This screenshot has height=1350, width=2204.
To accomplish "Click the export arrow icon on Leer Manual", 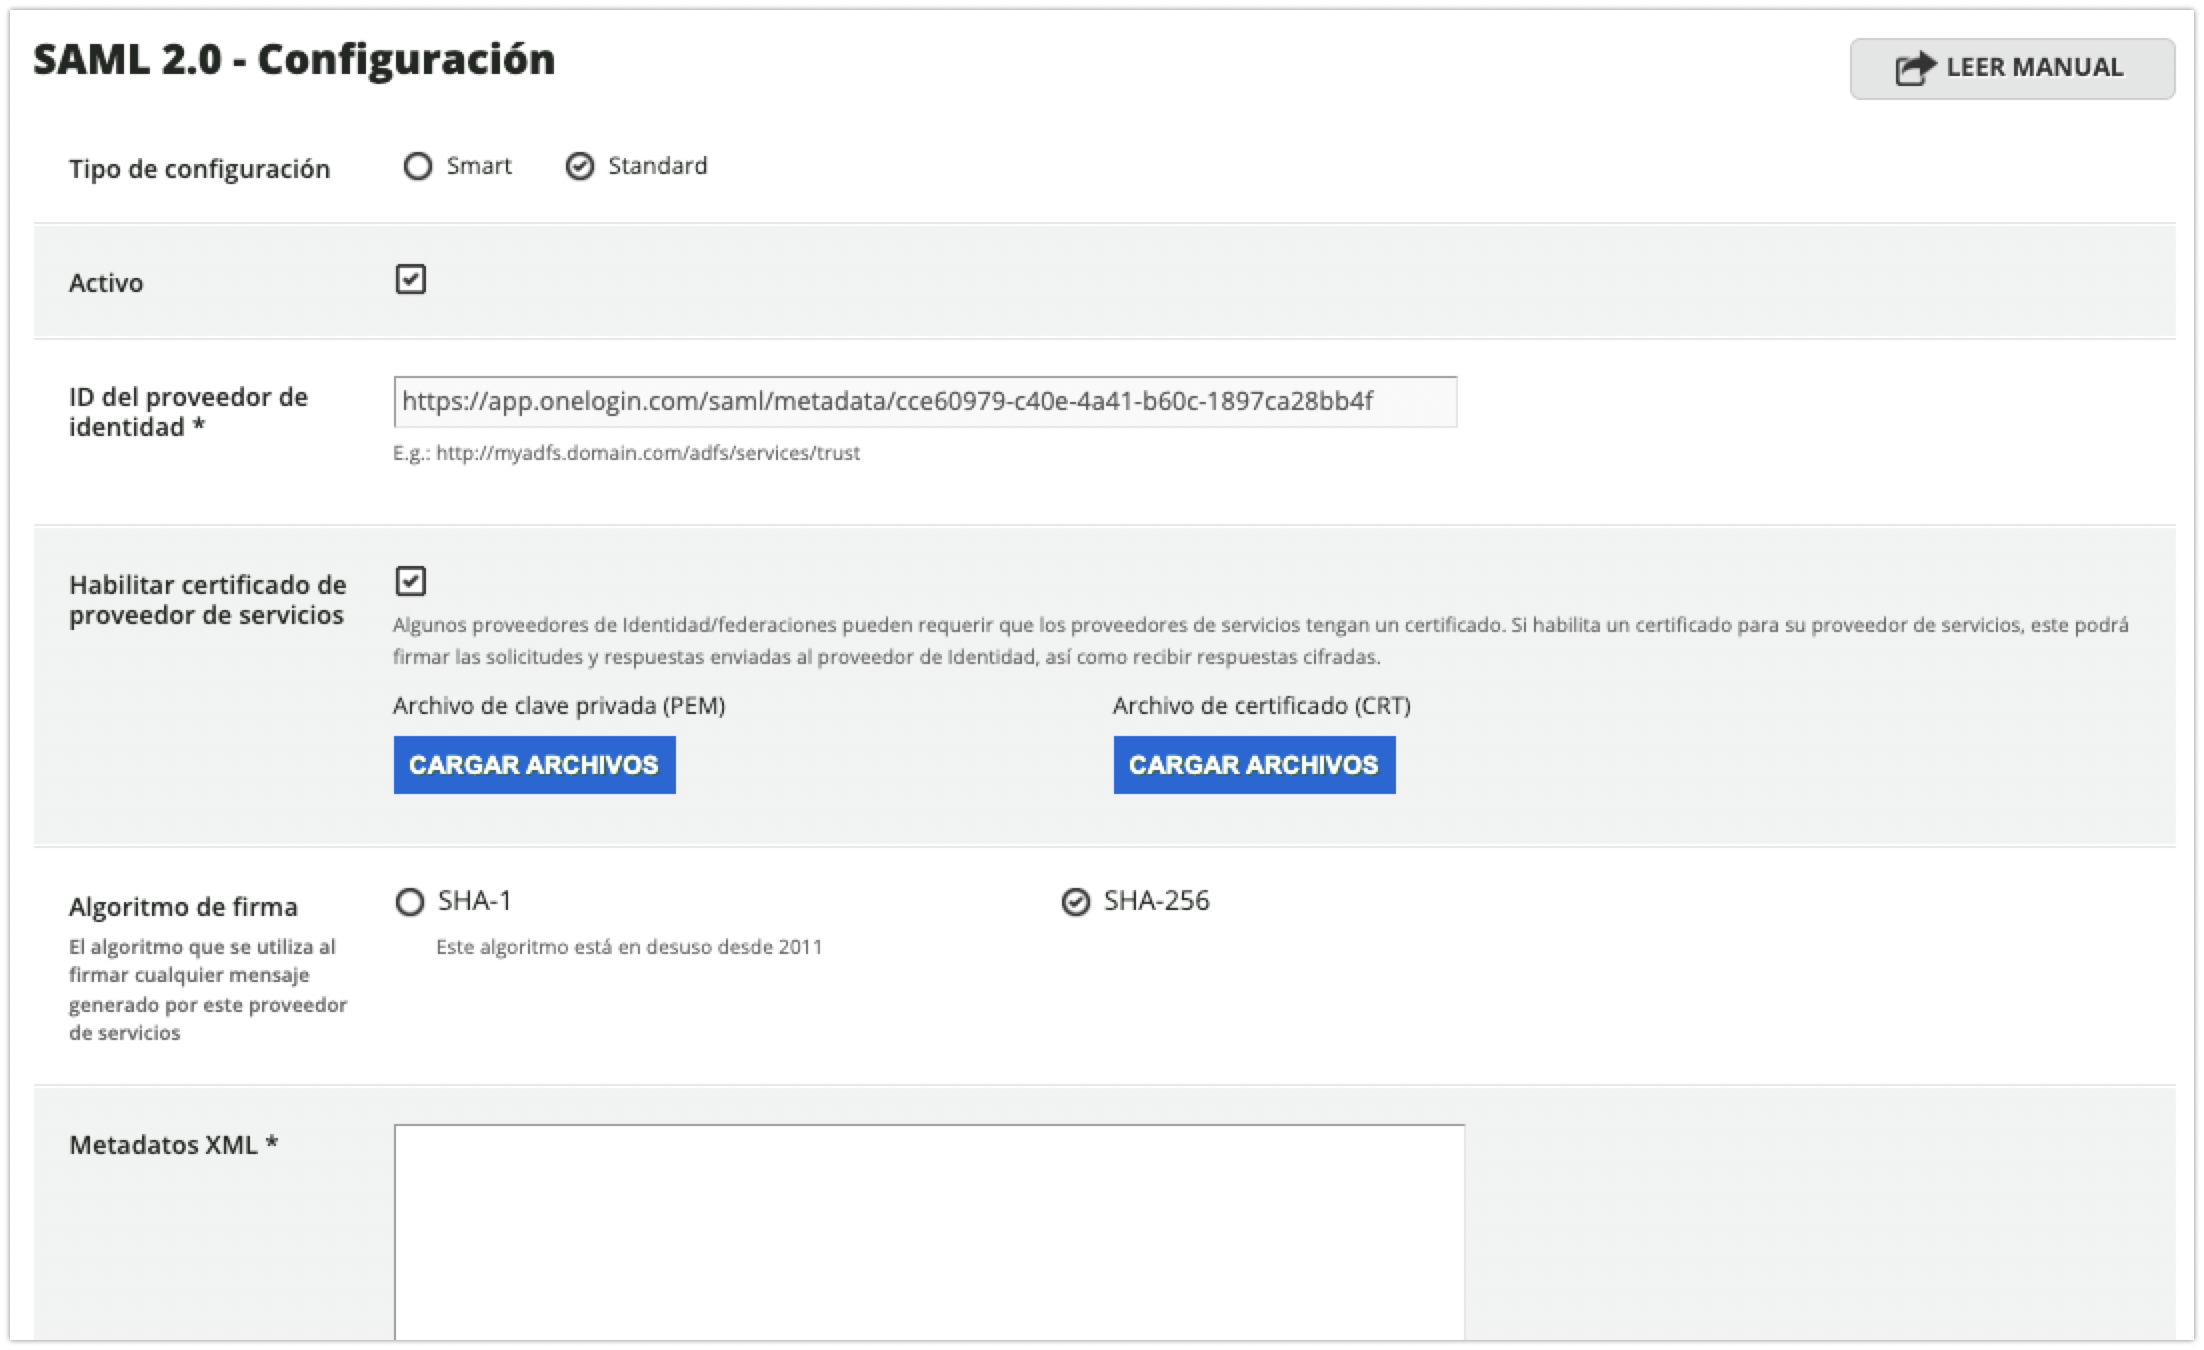I will [1915, 66].
